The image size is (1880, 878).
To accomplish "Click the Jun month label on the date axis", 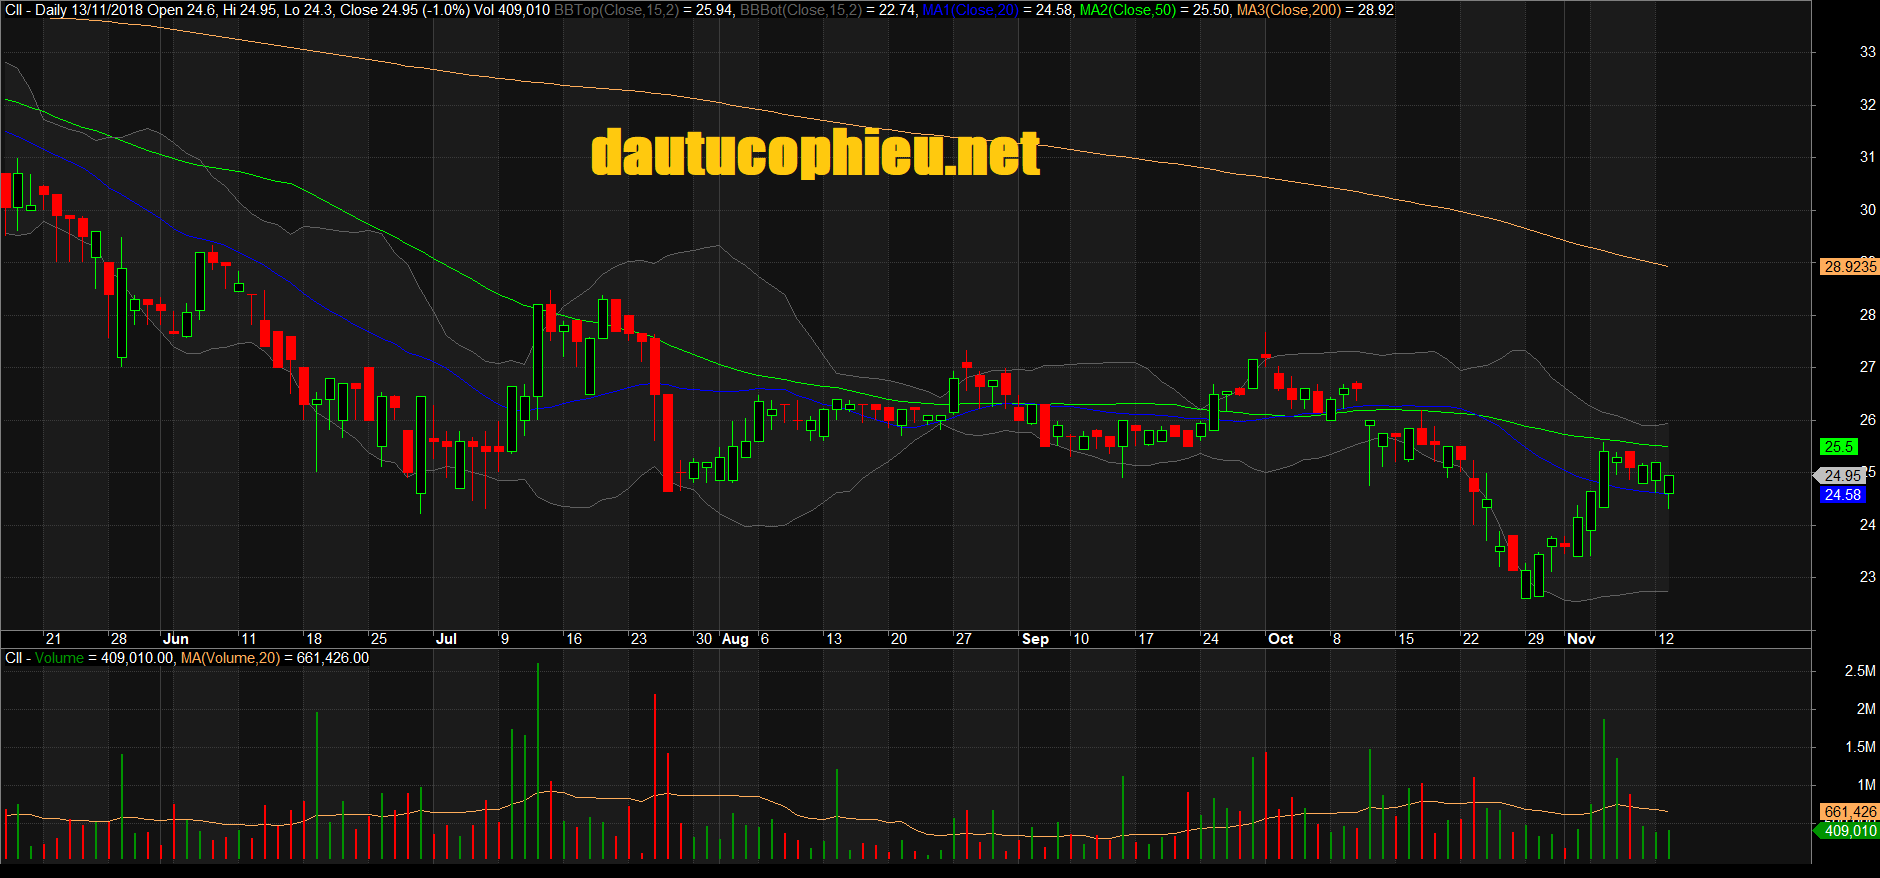I will pyautogui.click(x=176, y=639).
